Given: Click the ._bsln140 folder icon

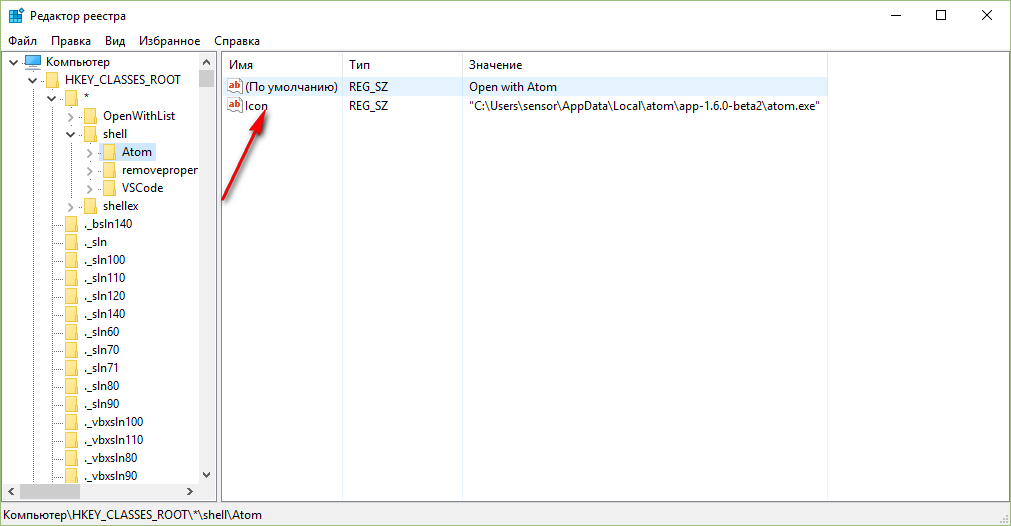Looking at the screenshot, I should 72,224.
